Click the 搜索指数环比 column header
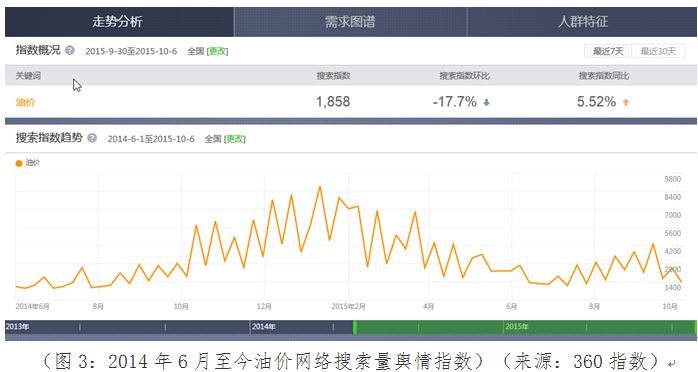698x372 pixels. [x=464, y=76]
